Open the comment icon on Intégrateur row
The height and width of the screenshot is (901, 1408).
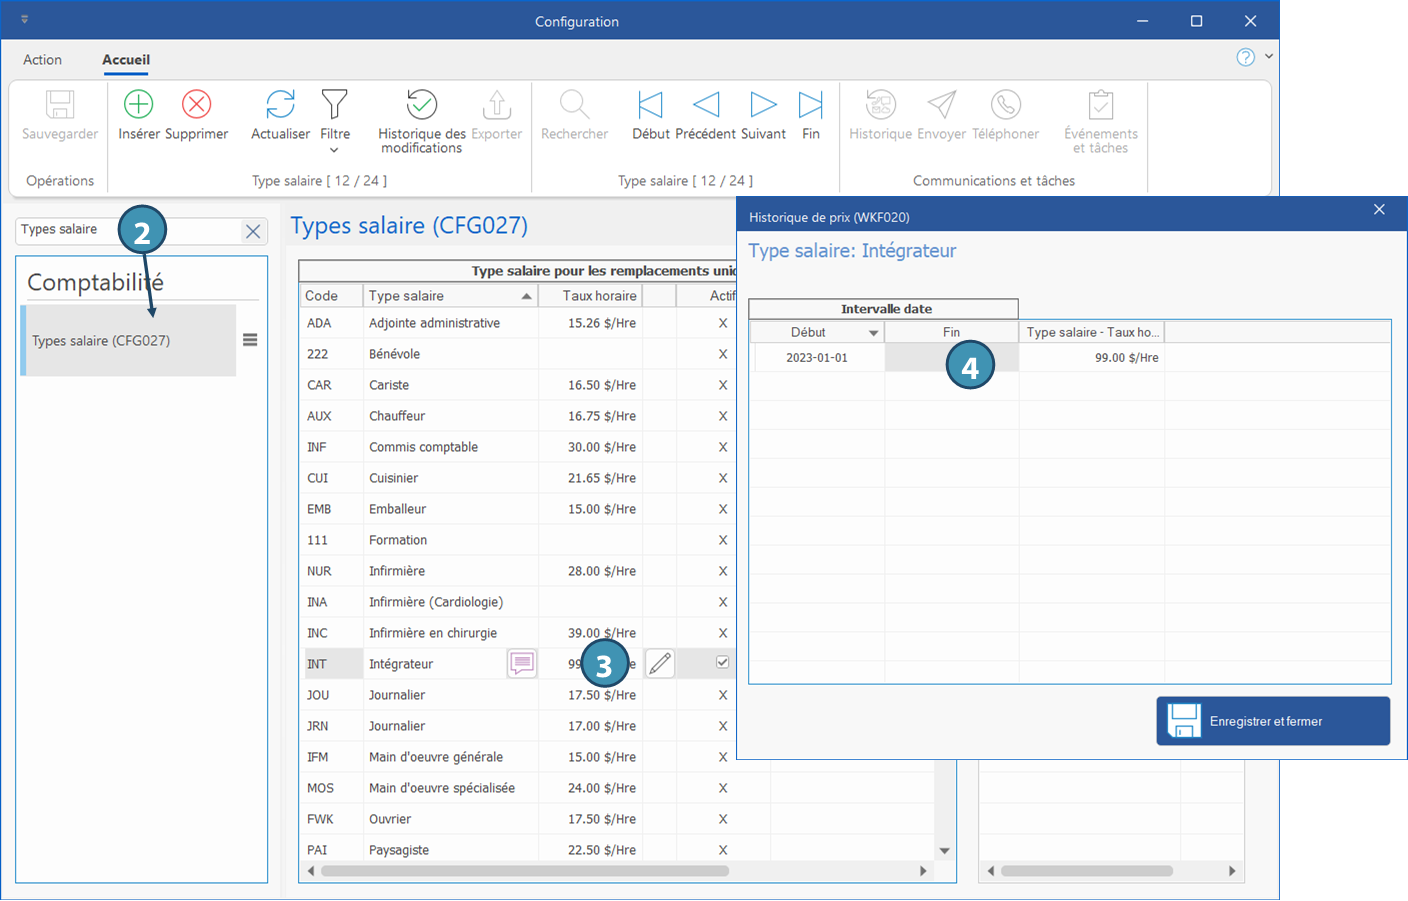(x=522, y=663)
